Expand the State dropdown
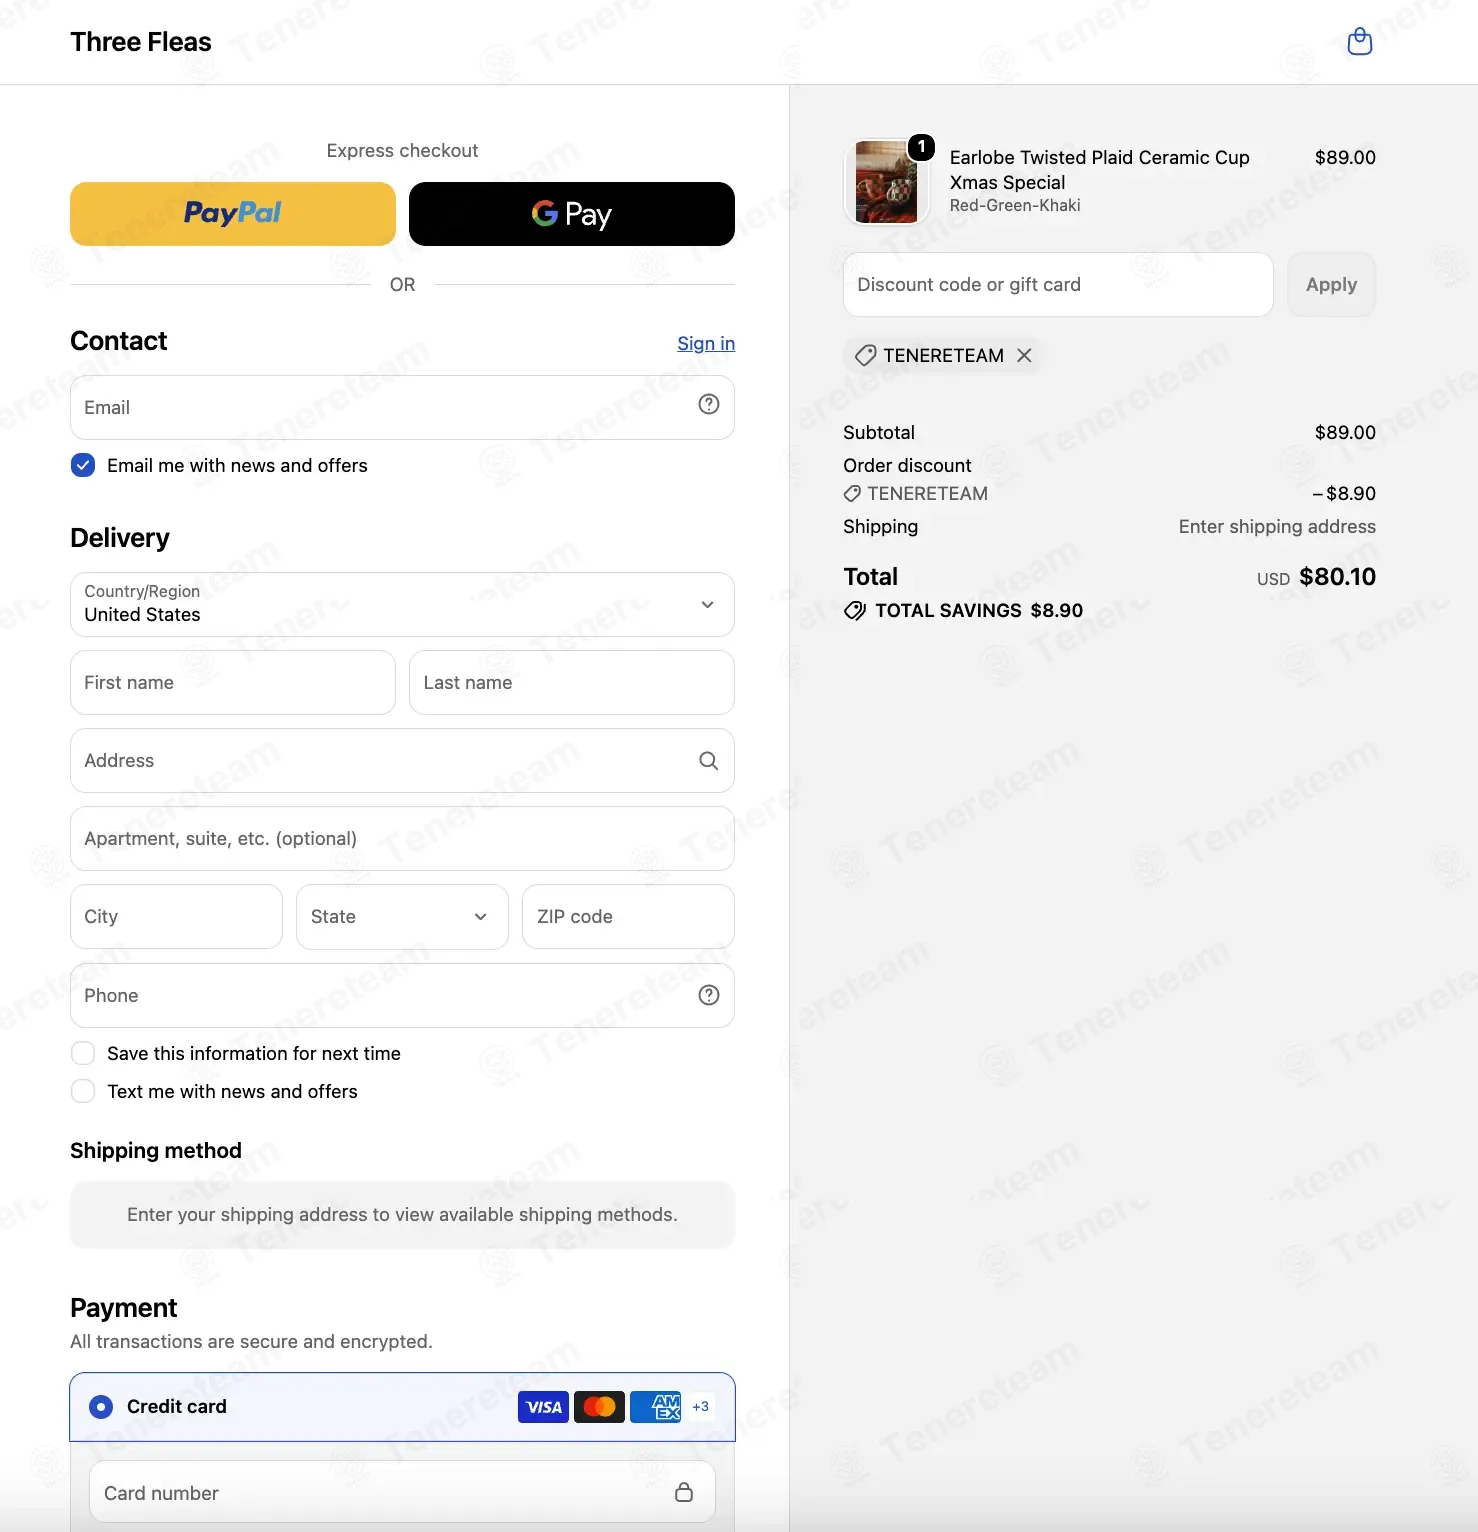 tap(402, 917)
